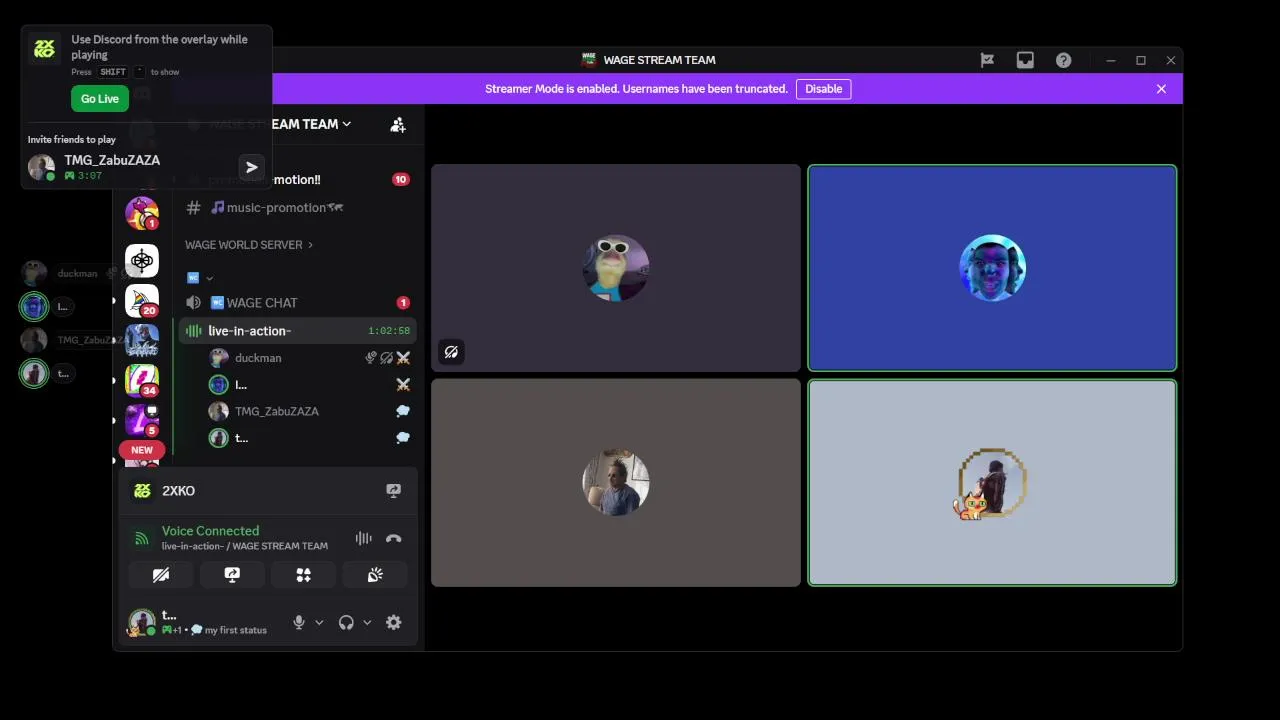Screen dimensions: 1280x720
Task: Open the music-promotion text channel
Action: pos(297,208)
